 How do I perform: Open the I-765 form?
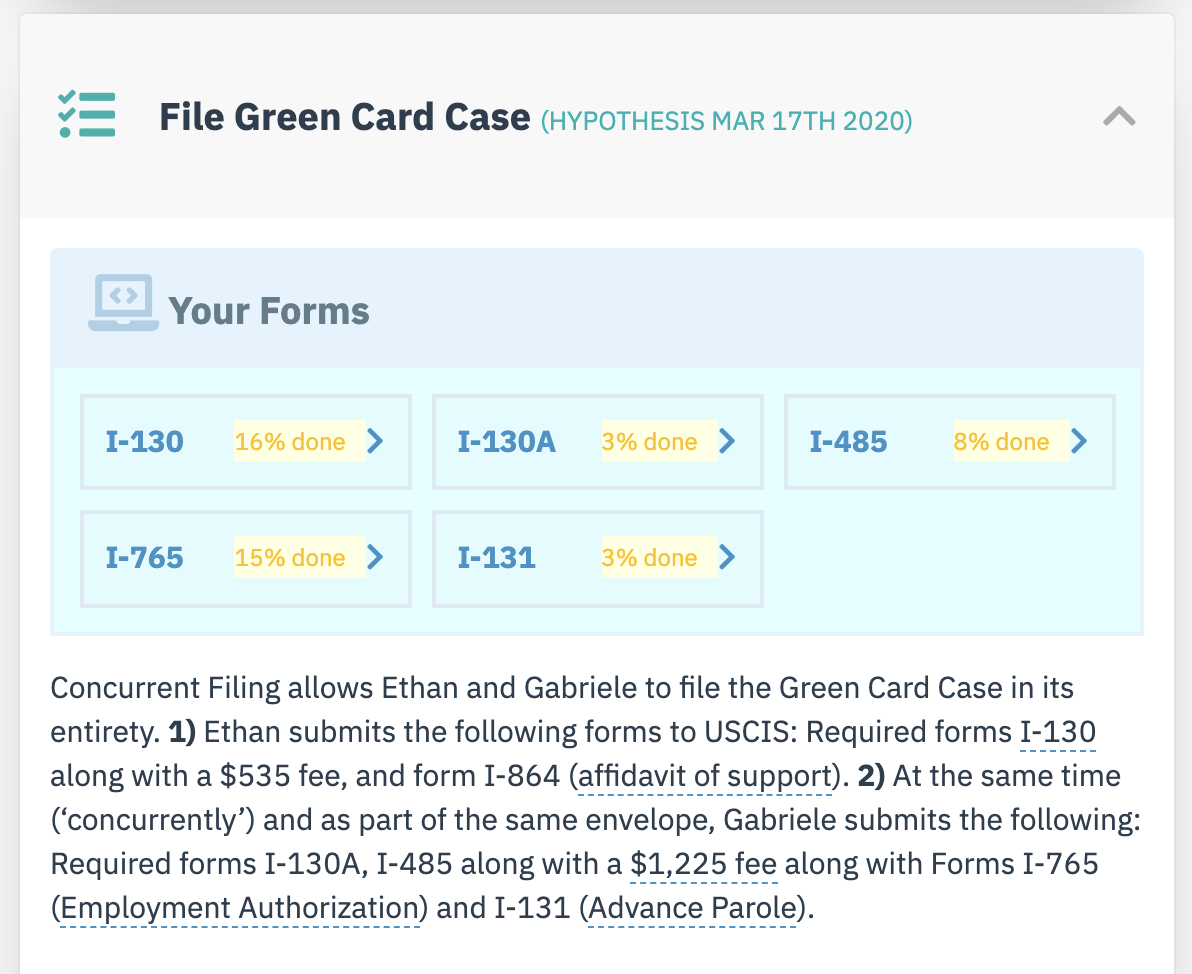[246, 559]
